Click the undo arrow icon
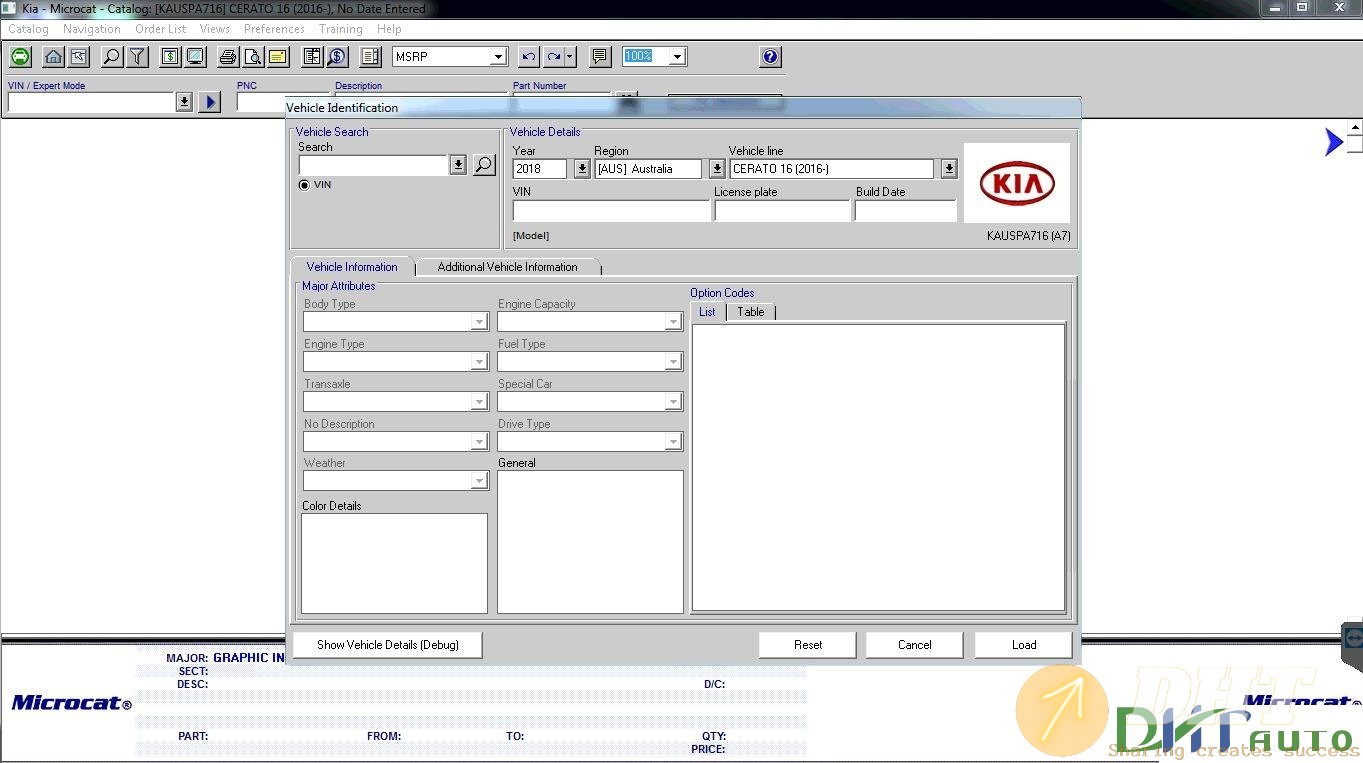Viewport: 1363px width, 763px height. pyautogui.click(x=529, y=57)
